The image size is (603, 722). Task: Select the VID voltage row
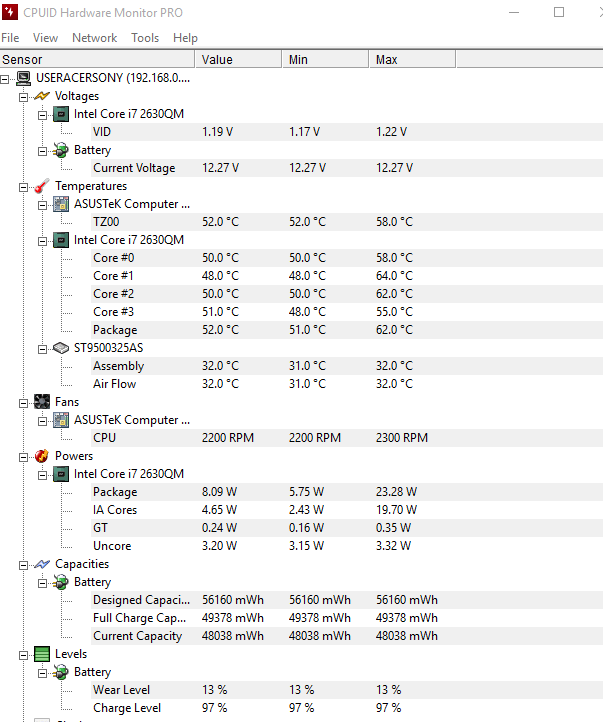[347, 132]
